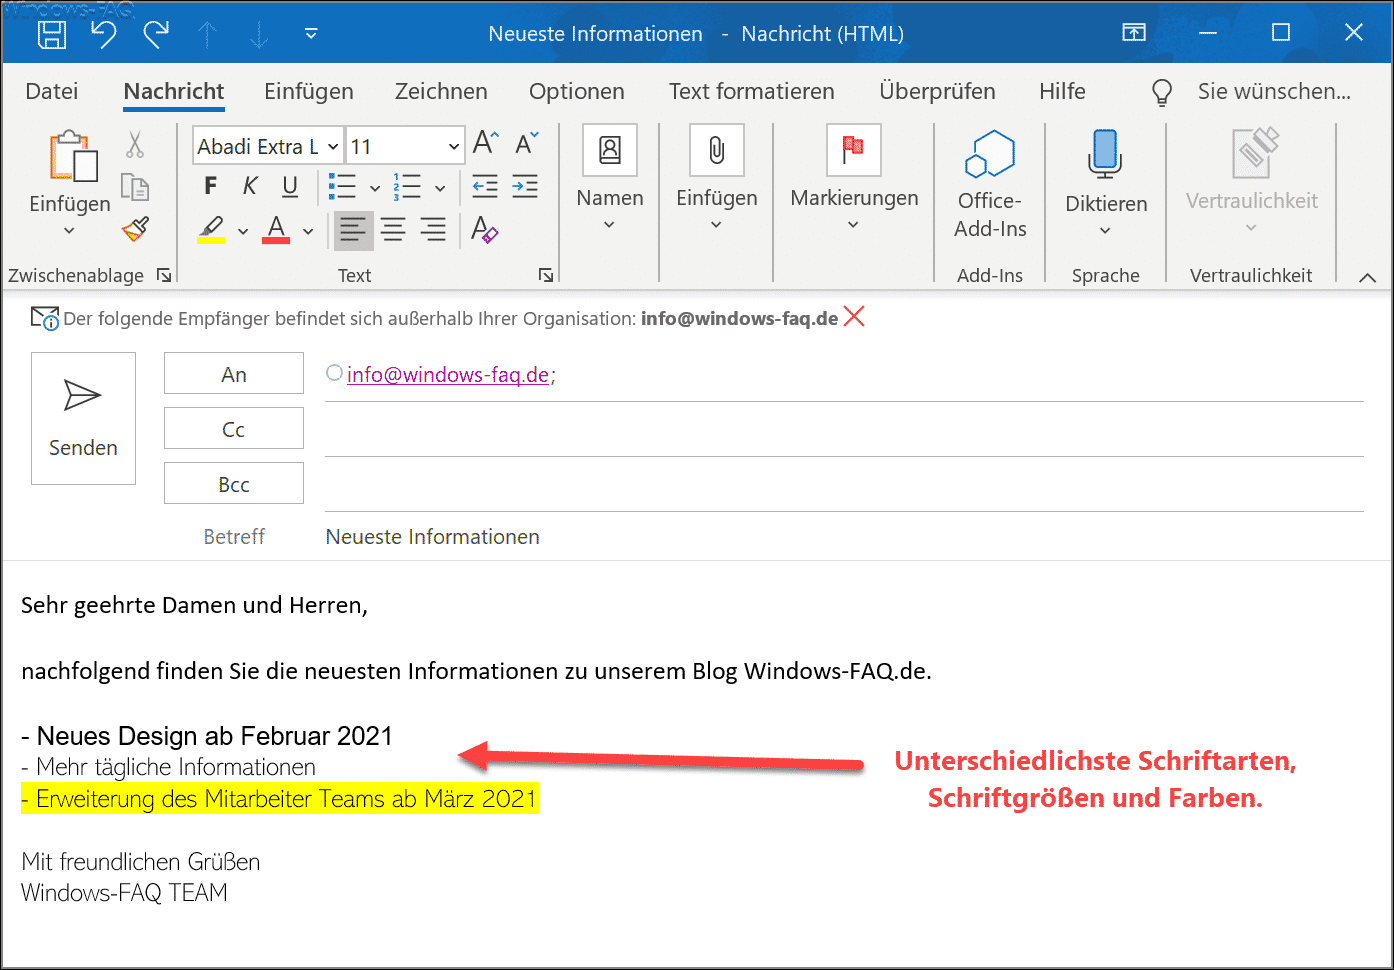Image resolution: width=1394 pixels, height=970 pixels.
Task: Open numbered list style dropdown arrow
Action: pos(440,187)
